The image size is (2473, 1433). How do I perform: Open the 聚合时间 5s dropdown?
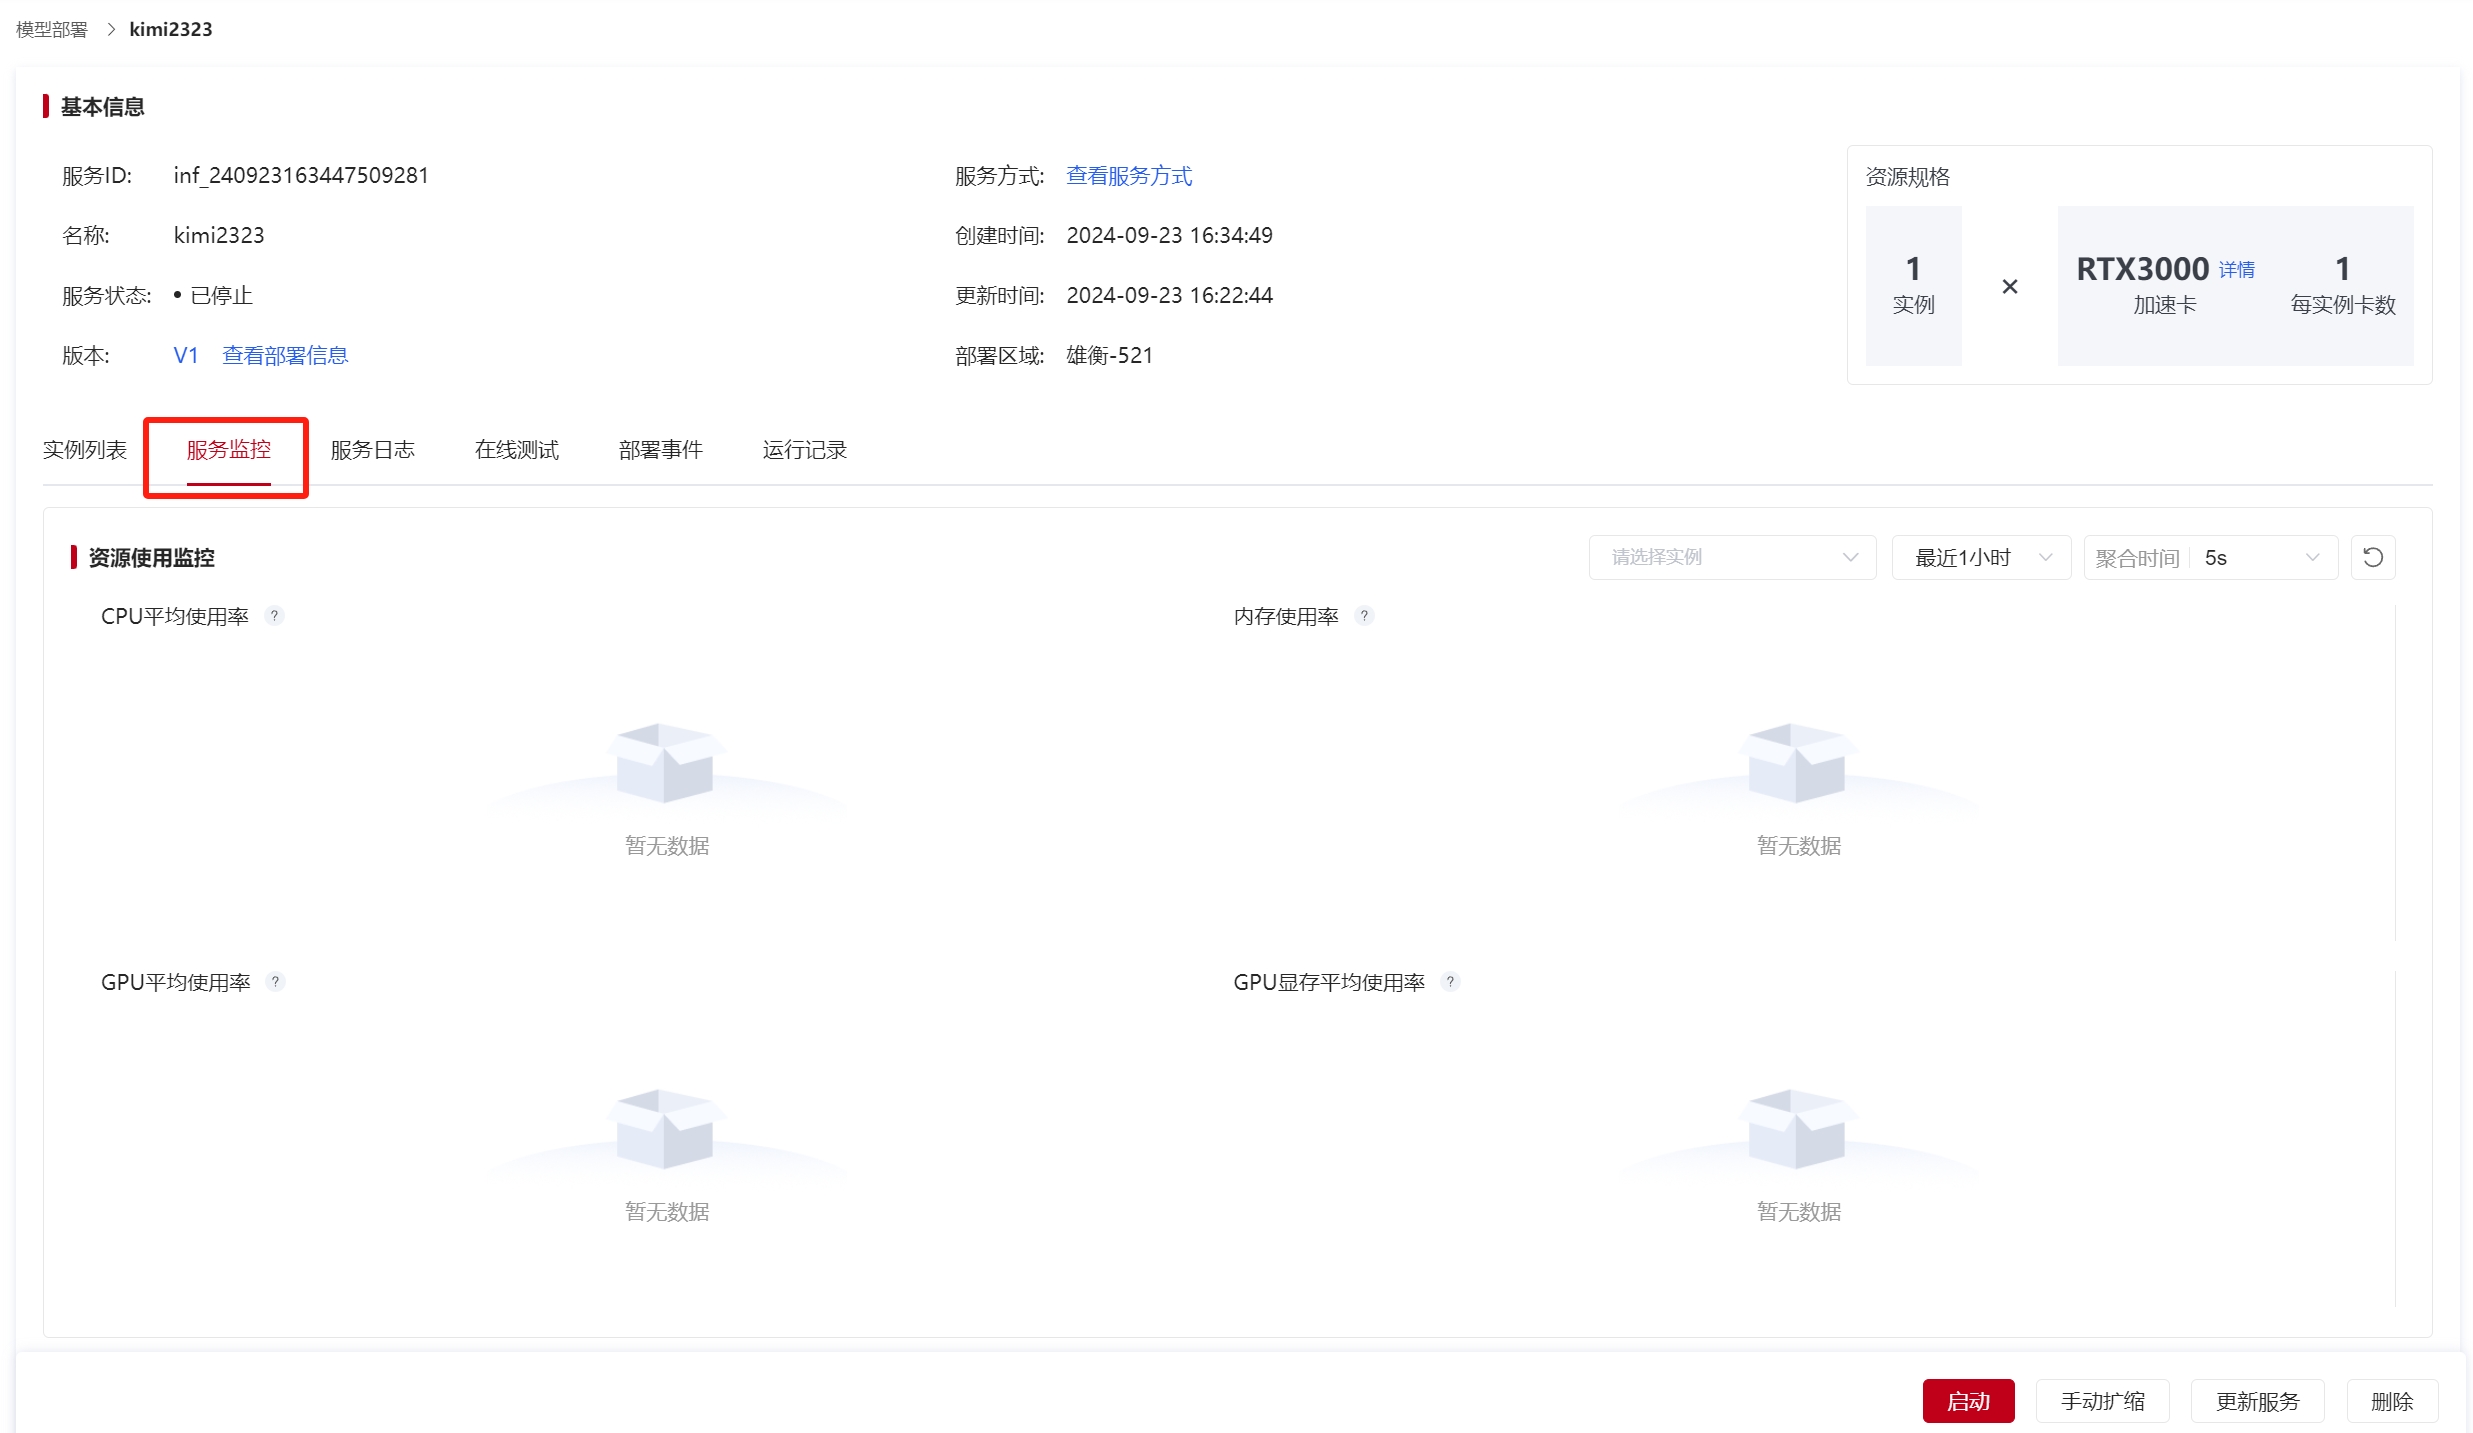click(x=2210, y=557)
